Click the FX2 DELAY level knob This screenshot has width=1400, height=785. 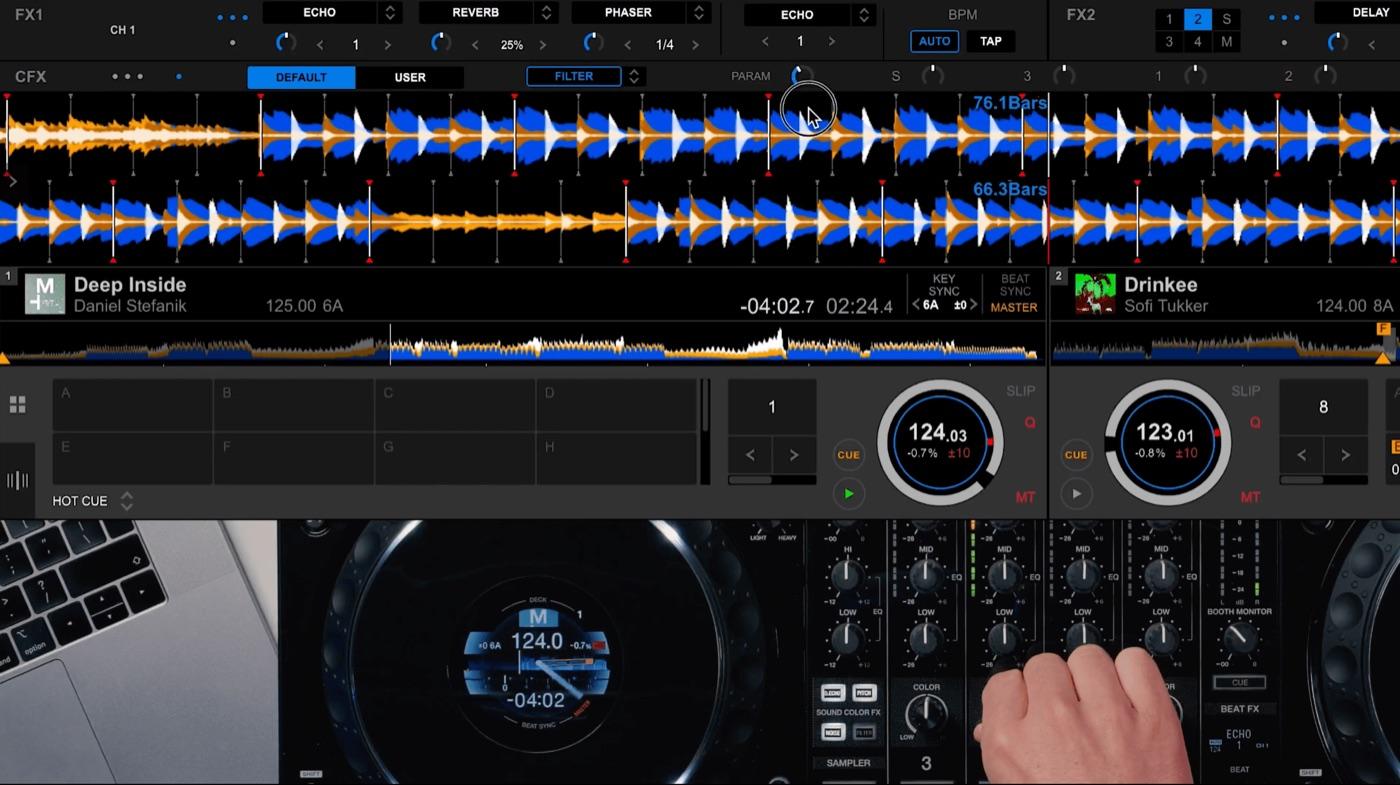click(1337, 43)
